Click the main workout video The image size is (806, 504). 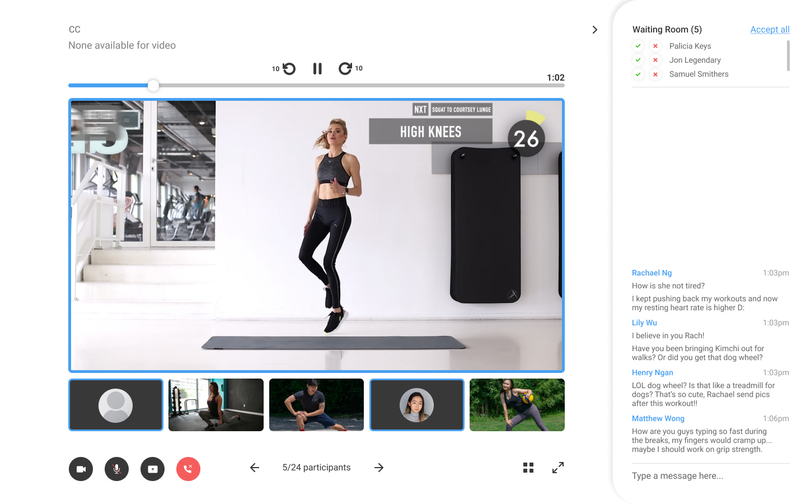click(317, 236)
